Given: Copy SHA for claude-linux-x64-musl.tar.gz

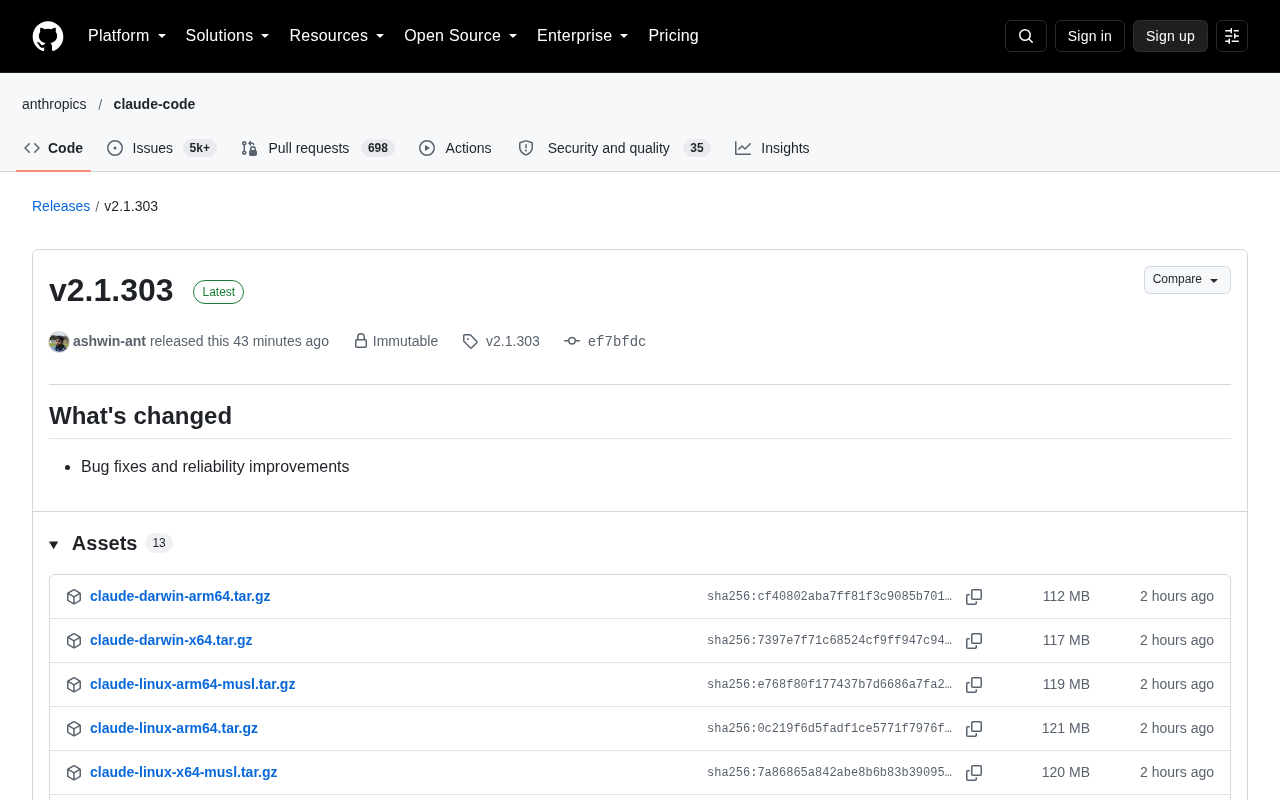Looking at the screenshot, I should 974,773.
